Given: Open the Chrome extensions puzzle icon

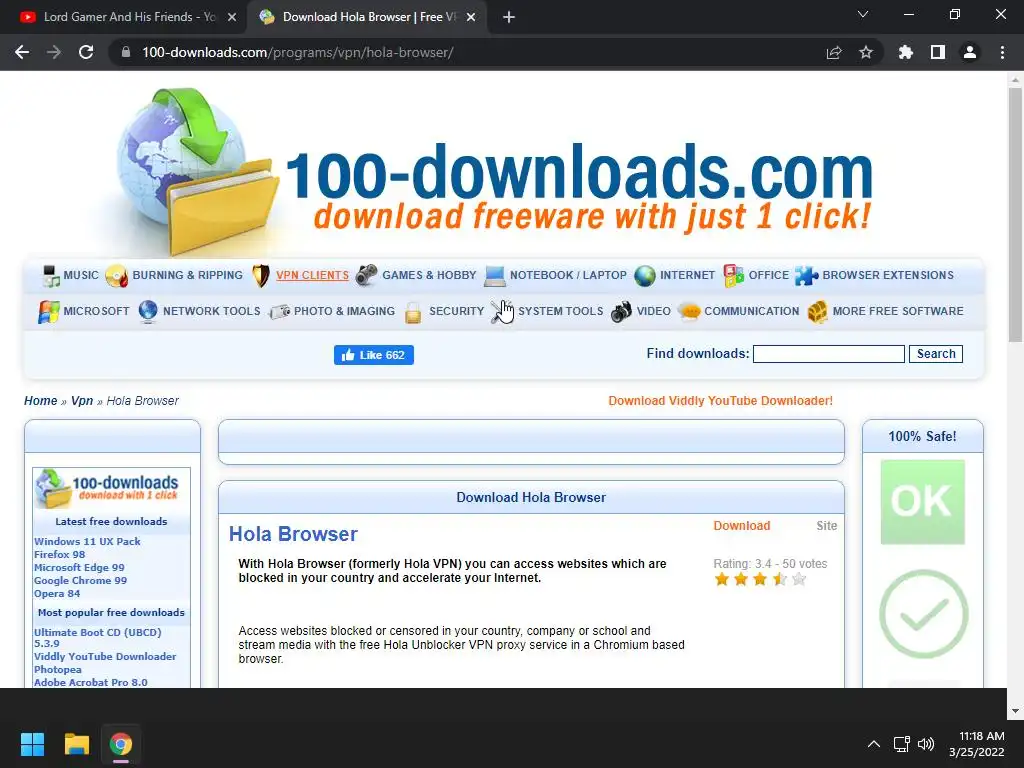Looking at the screenshot, I should (906, 52).
